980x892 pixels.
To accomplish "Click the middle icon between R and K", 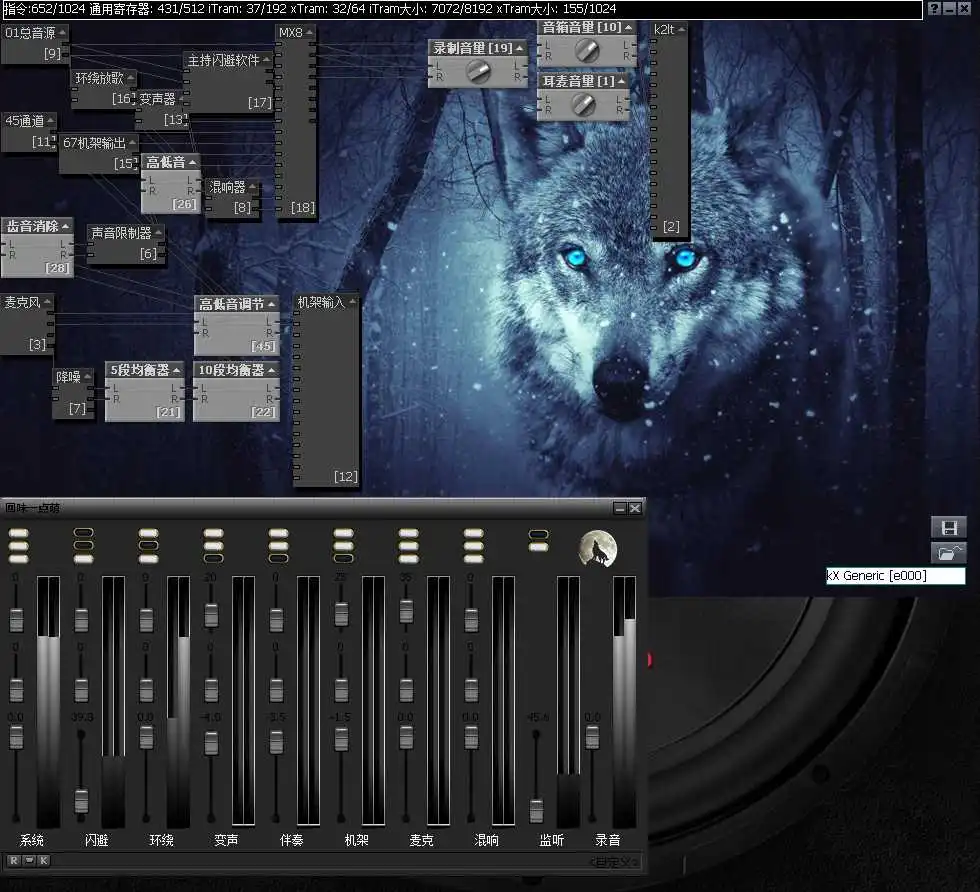I will (29, 861).
